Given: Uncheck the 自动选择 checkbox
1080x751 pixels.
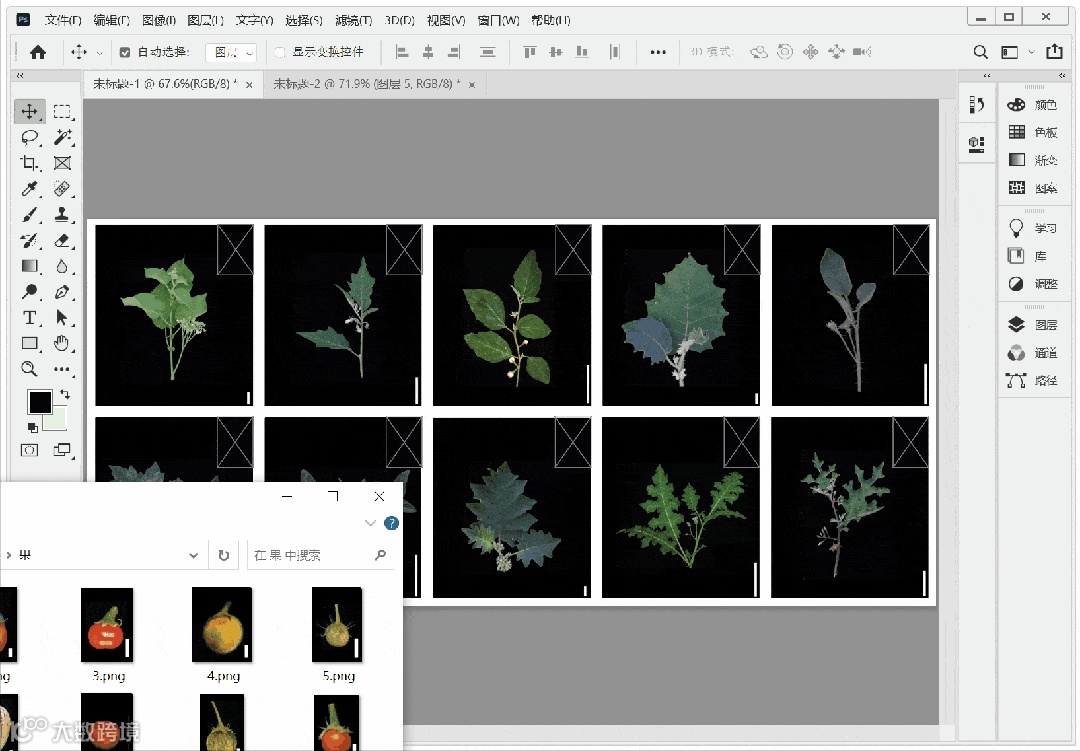Looking at the screenshot, I should point(125,53).
